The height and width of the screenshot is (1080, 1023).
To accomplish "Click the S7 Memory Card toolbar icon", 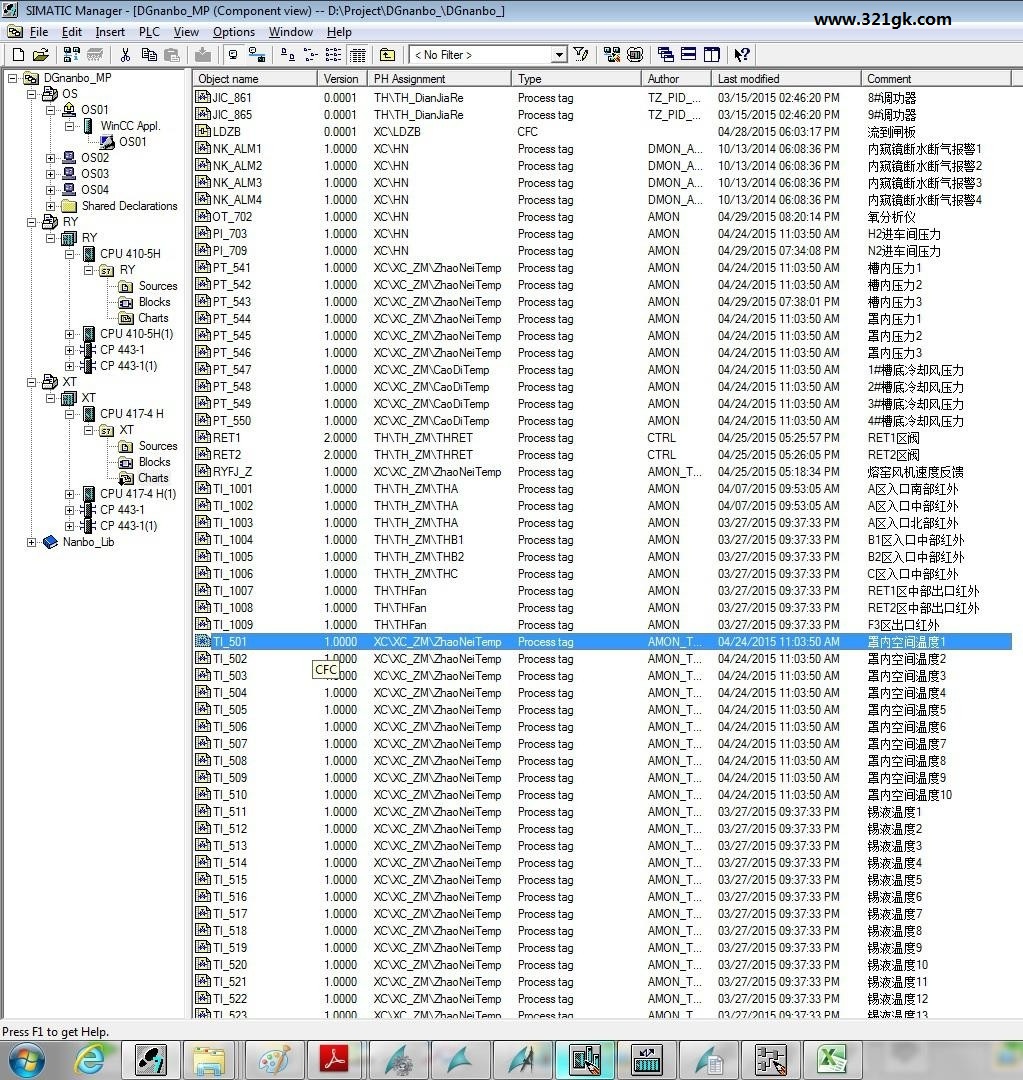I will tap(94, 54).
